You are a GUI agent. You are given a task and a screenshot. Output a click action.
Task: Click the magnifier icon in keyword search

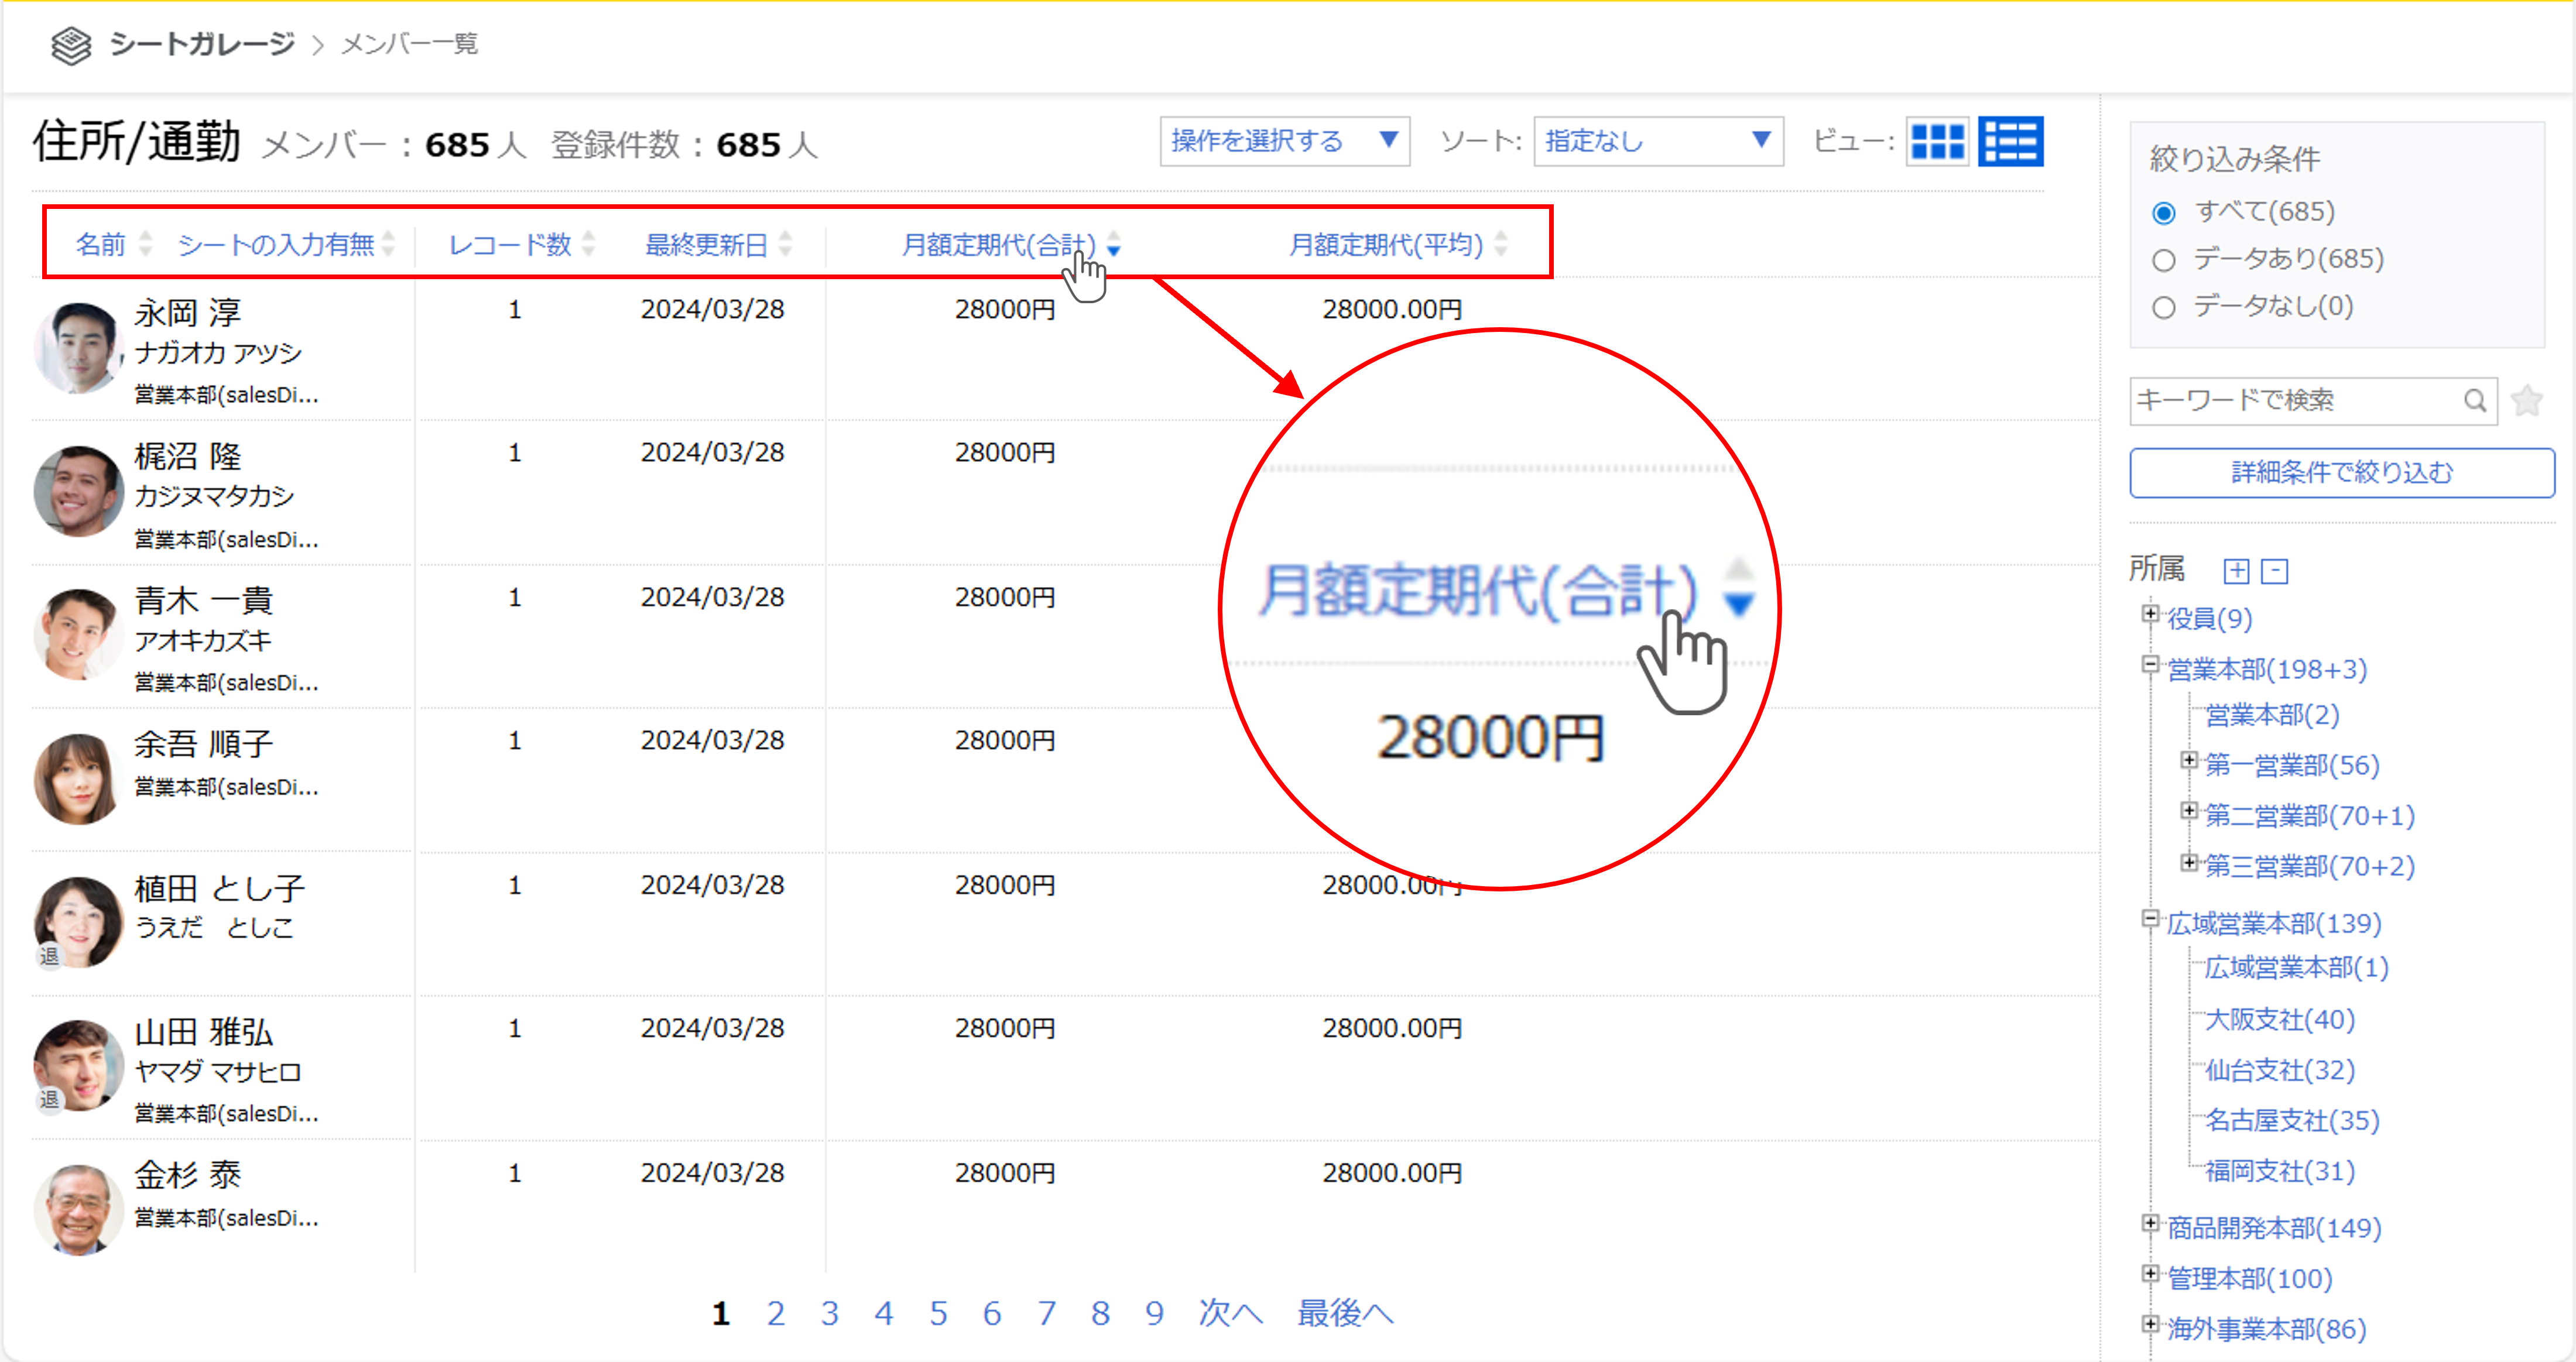[2474, 401]
